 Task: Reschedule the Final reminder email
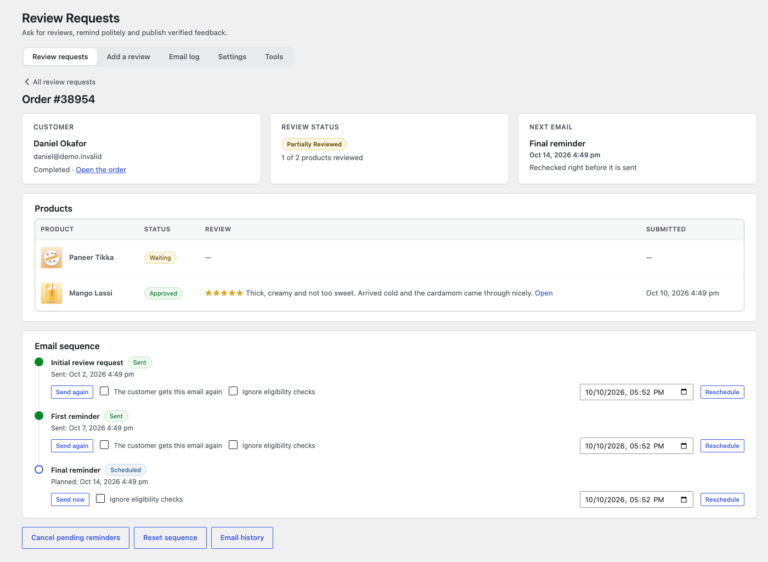tap(722, 500)
